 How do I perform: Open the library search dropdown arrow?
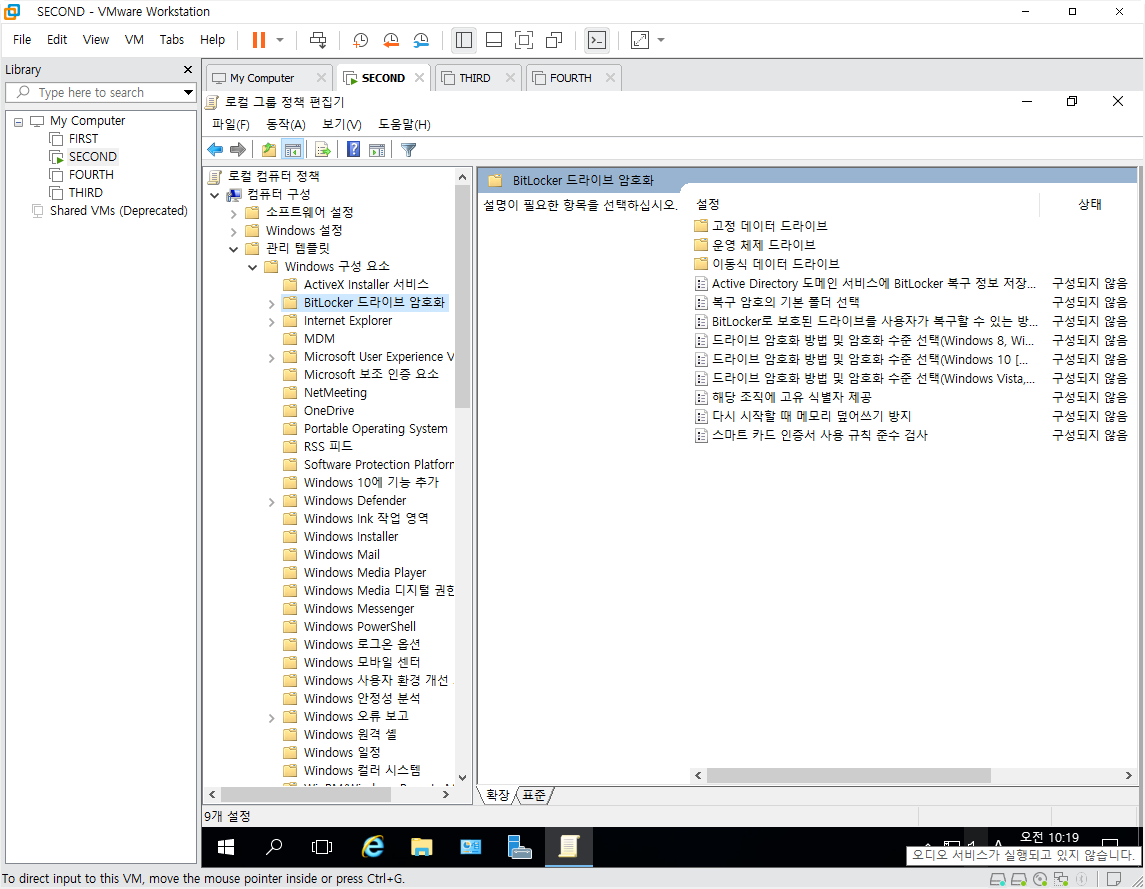(x=188, y=93)
